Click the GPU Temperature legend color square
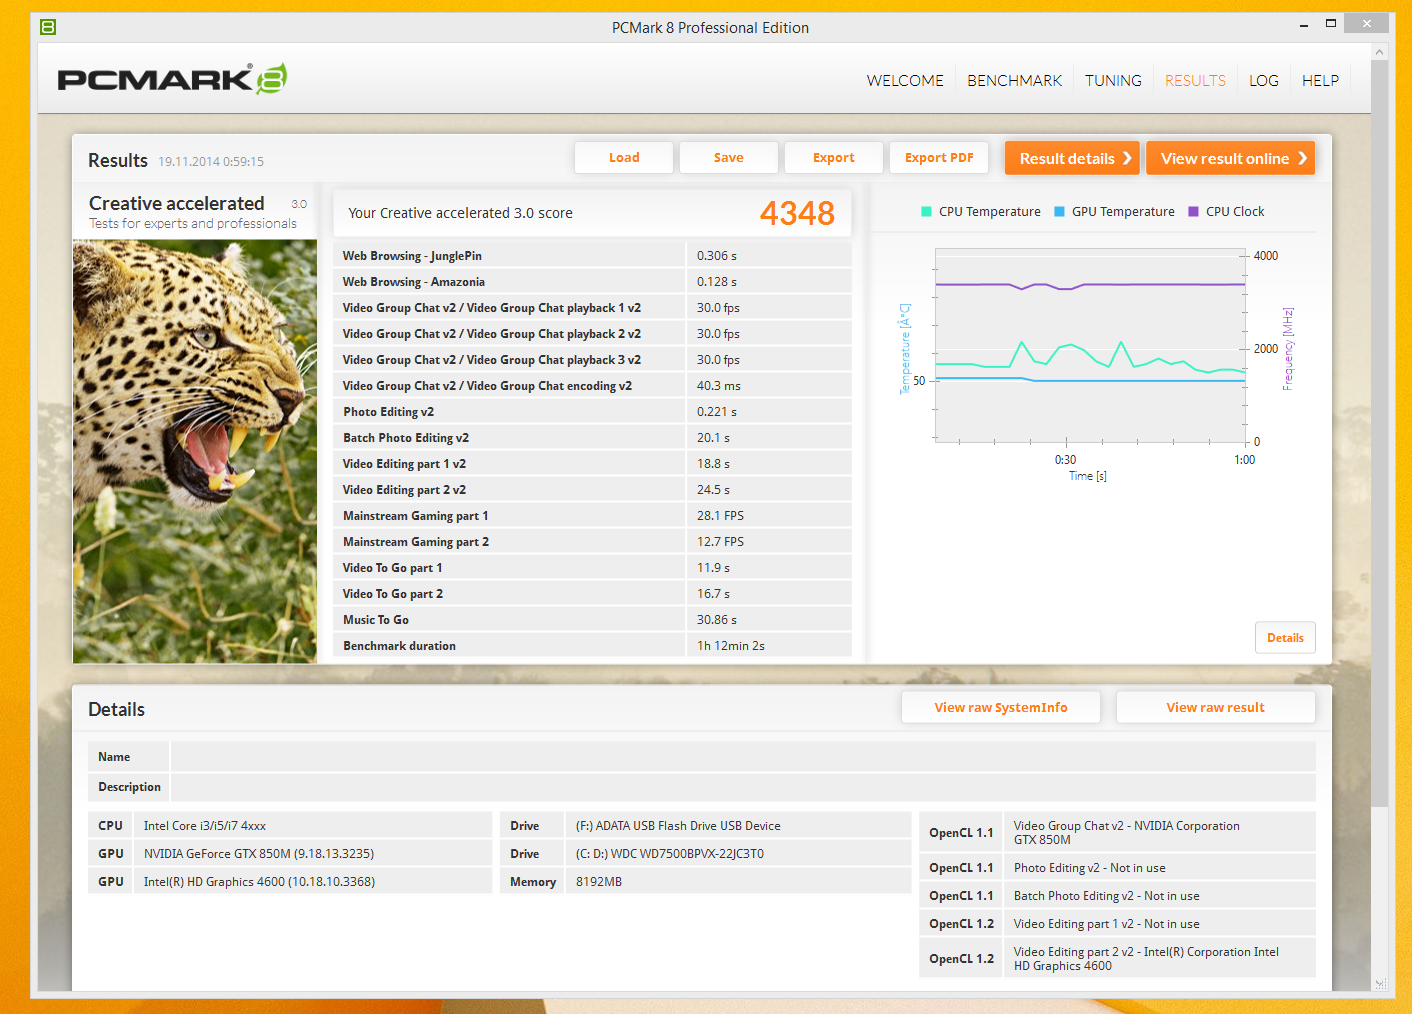 (x=1060, y=212)
